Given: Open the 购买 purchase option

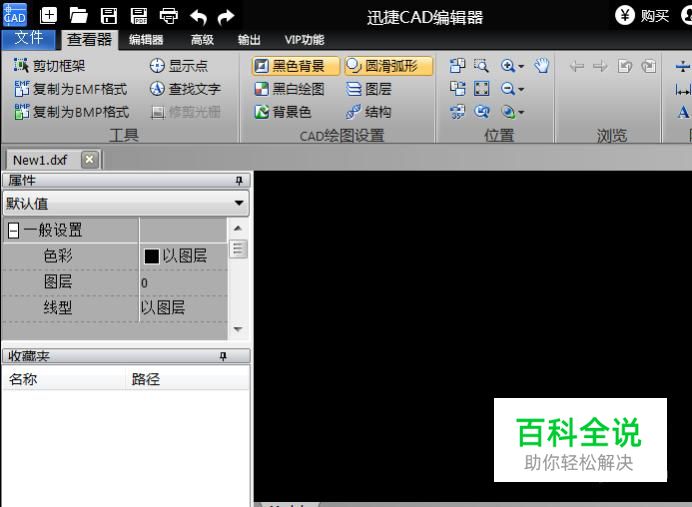Looking at the screenshot, I should click(642, 16).
